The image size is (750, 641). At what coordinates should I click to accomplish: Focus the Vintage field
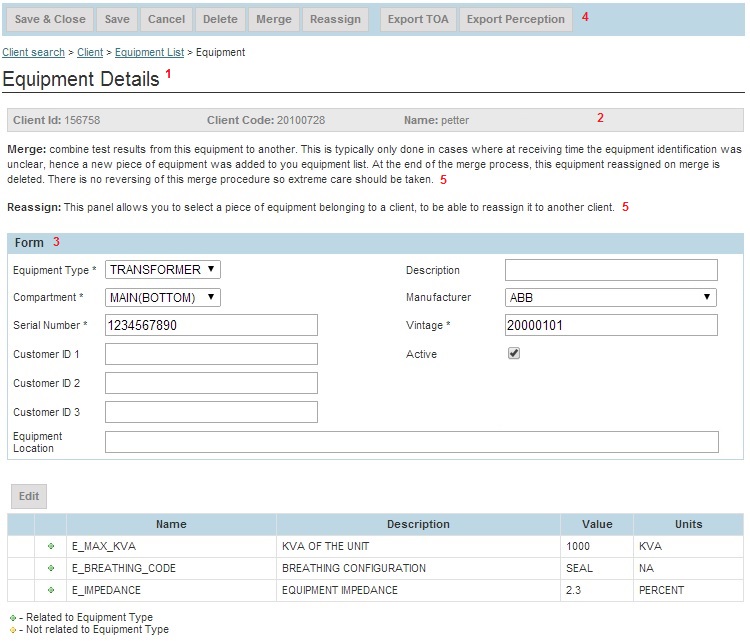click(611, 325)
